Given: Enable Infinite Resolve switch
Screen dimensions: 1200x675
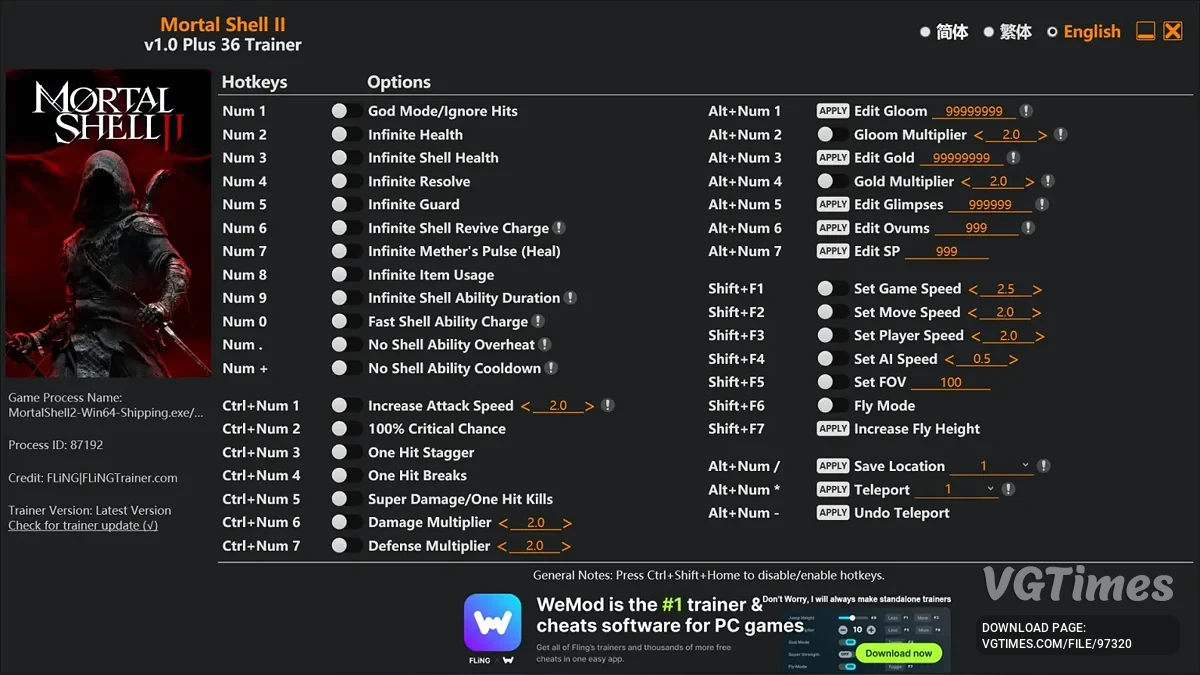Looking at the screenshot, I should (x=346, y=182).
